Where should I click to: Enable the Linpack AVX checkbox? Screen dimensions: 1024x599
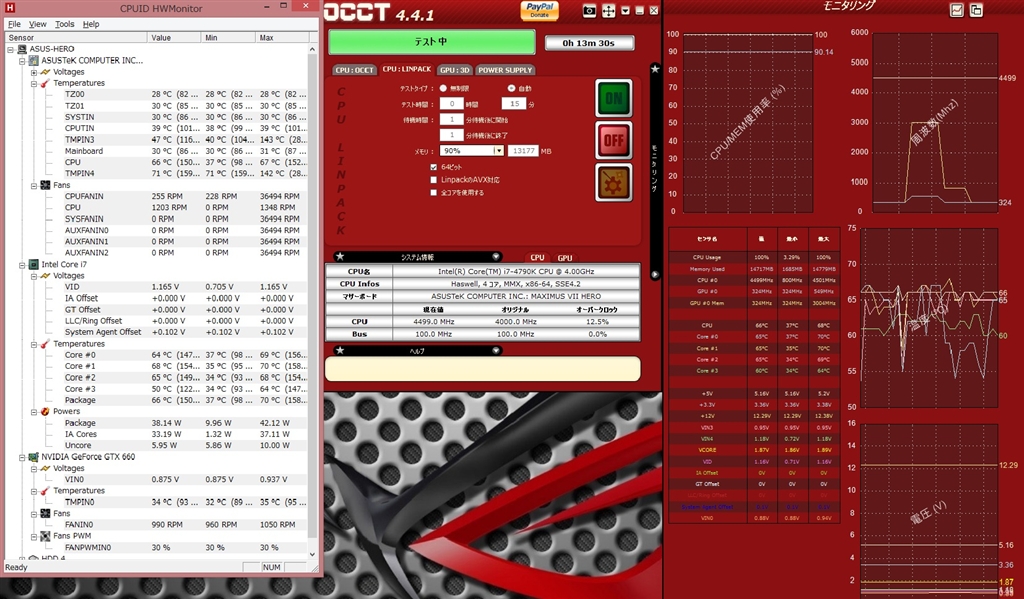434,180
